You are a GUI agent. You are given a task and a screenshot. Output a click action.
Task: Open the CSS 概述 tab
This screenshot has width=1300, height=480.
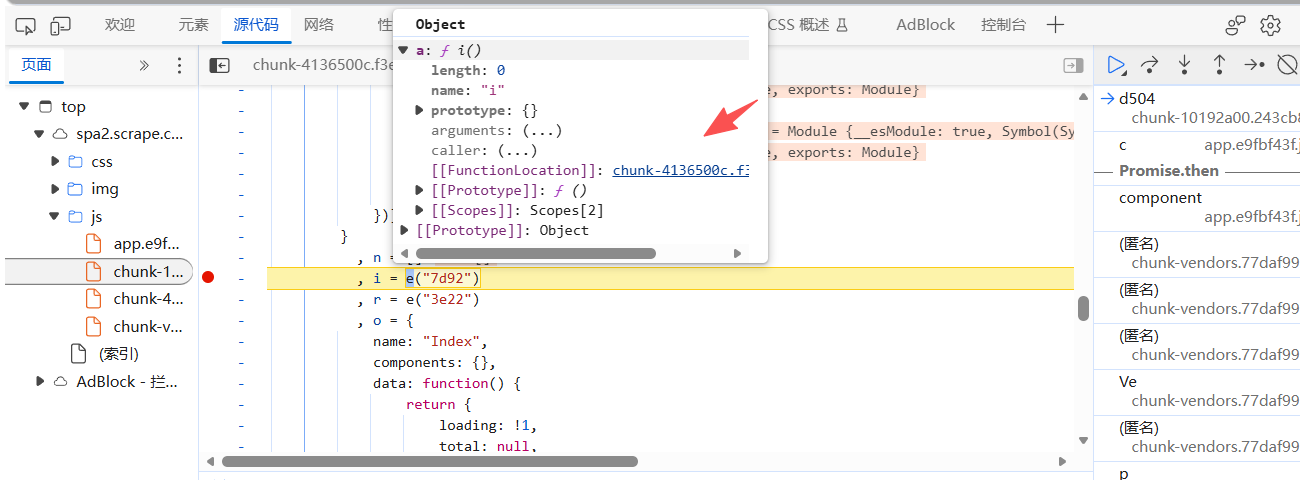coord(808,25)
